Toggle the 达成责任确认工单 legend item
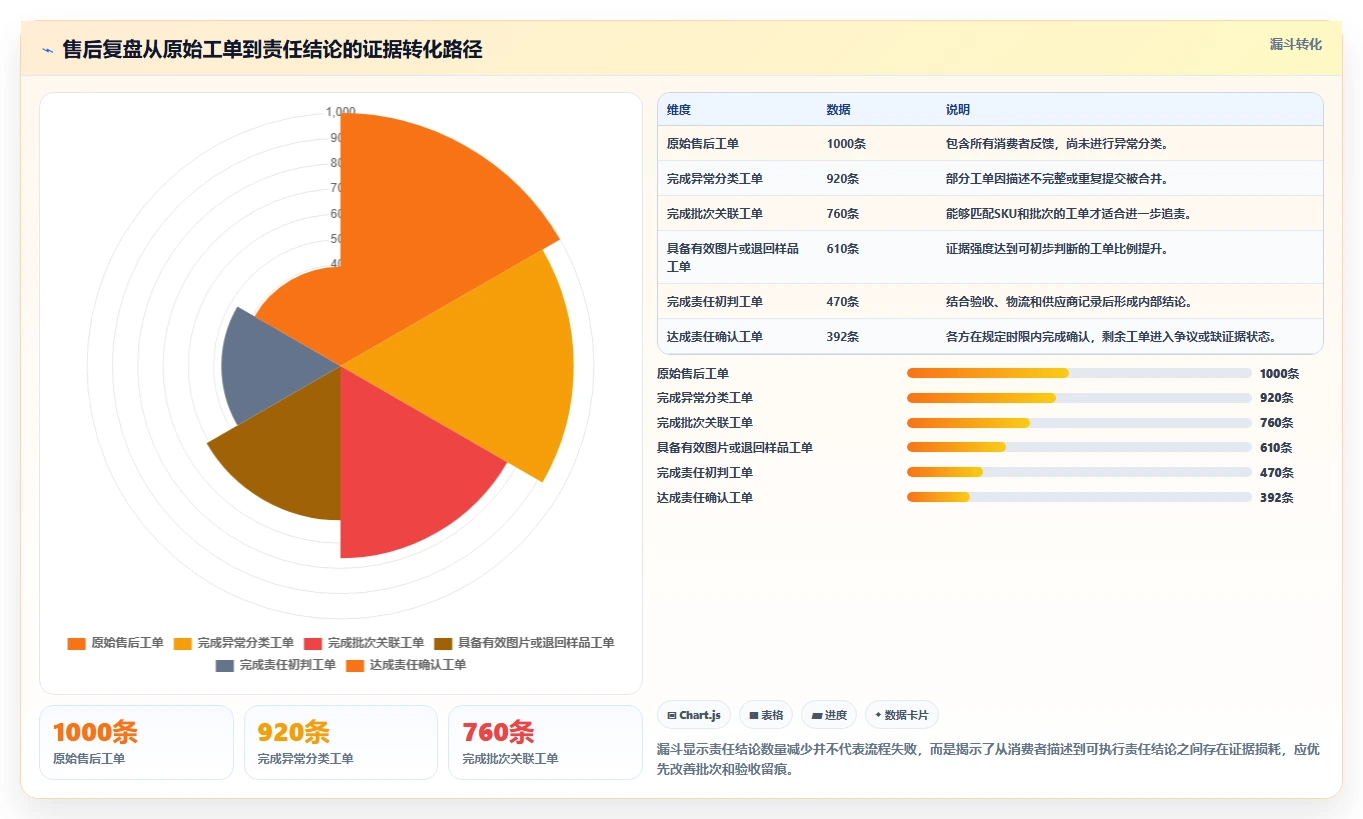 405,665
